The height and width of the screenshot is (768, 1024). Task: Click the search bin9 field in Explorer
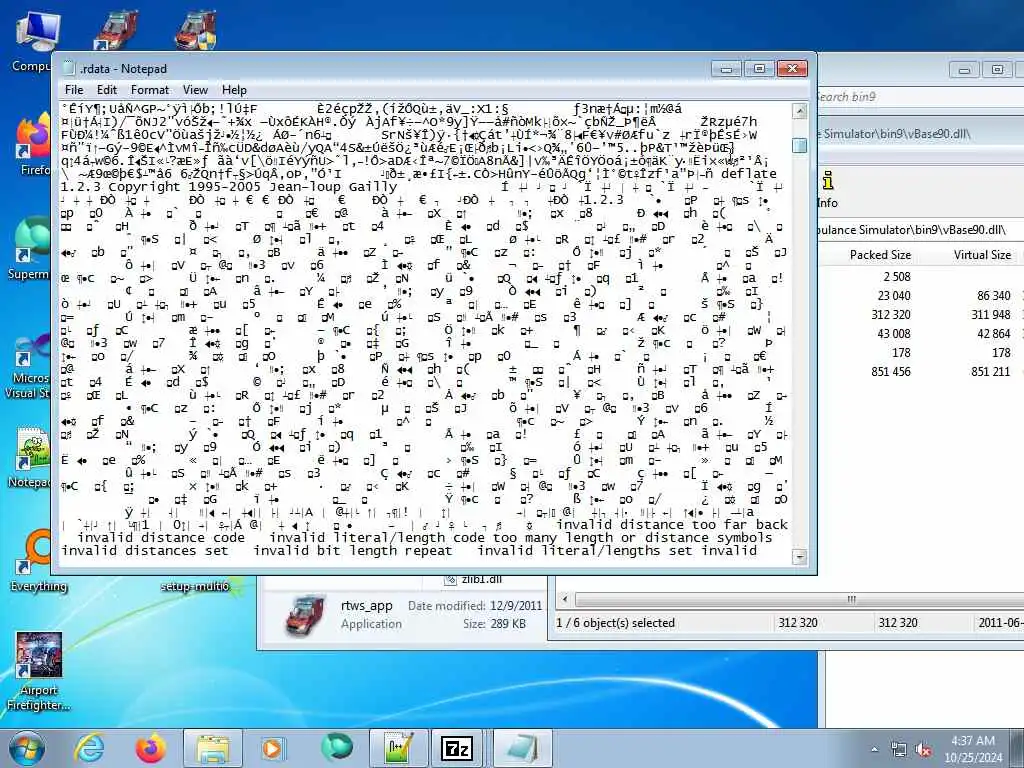pyautogui.click(x=920, y=97)
